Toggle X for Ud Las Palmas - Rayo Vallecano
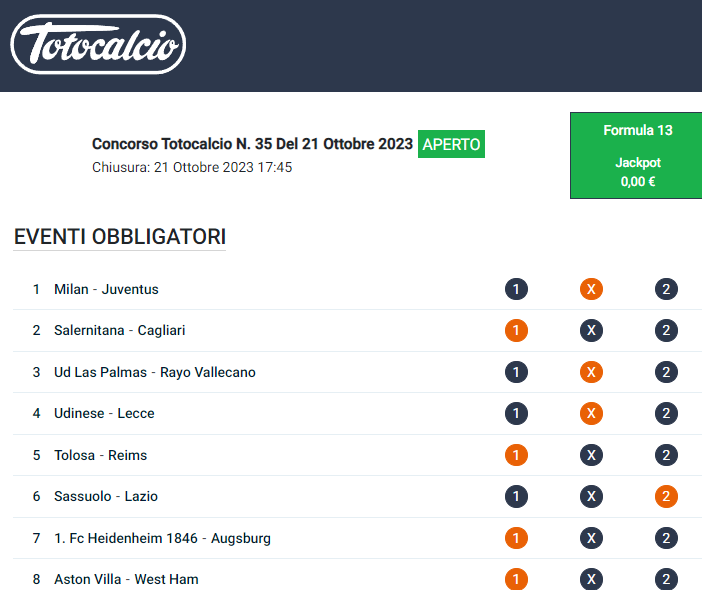This screenshot has height=592, width=702. pos(591,372)
